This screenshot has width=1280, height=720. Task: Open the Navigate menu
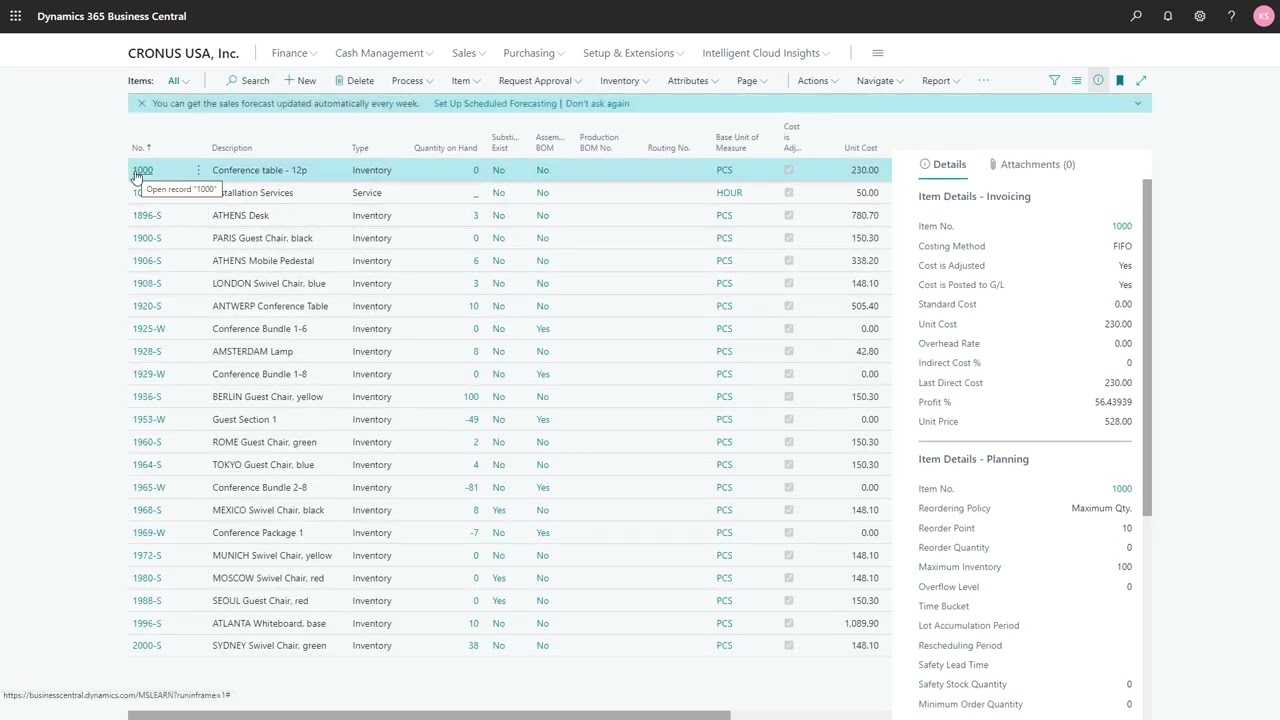[x=880, y=81]
